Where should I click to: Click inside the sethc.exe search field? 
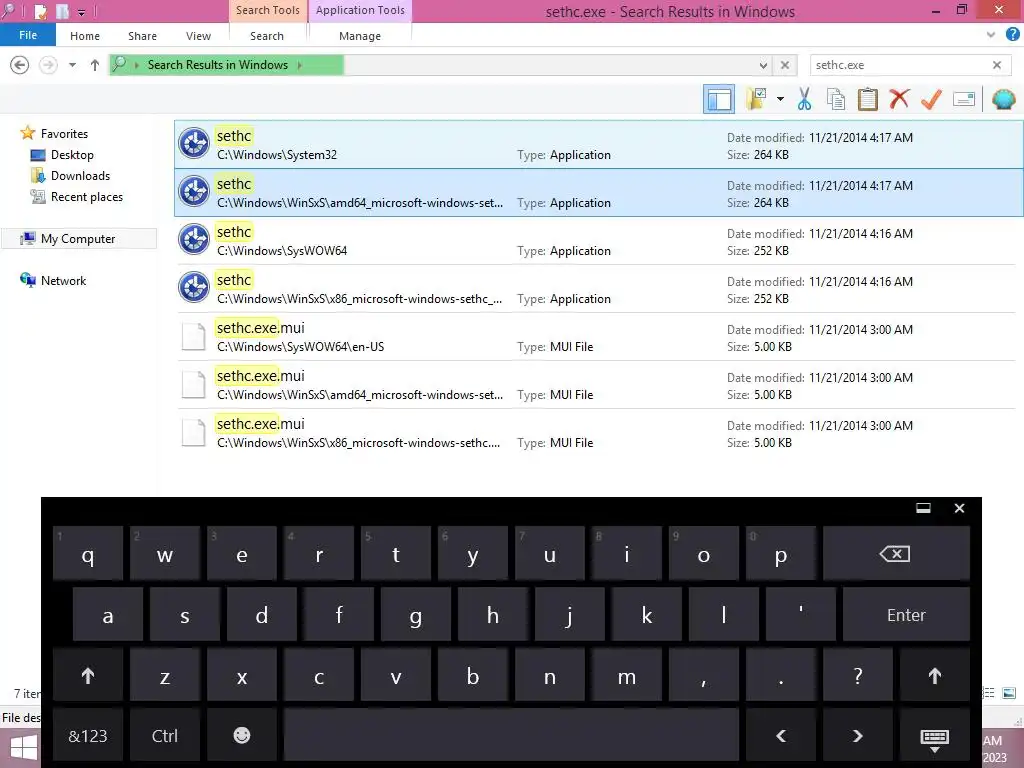pyautogui.click(x=900, y=65)
